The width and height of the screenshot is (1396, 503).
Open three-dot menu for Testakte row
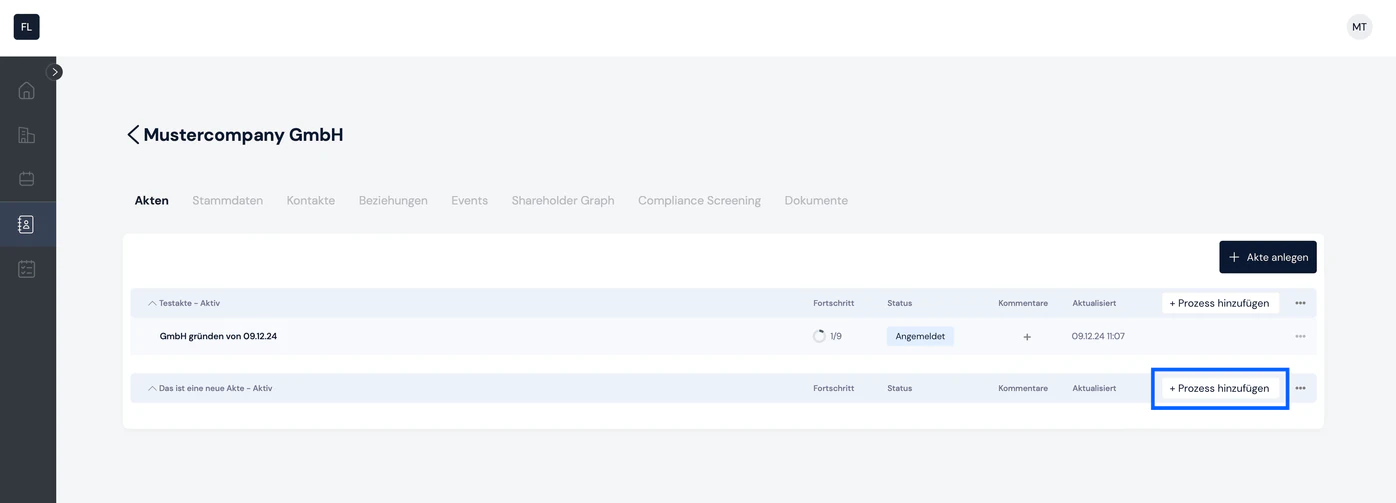[1300, 303]
